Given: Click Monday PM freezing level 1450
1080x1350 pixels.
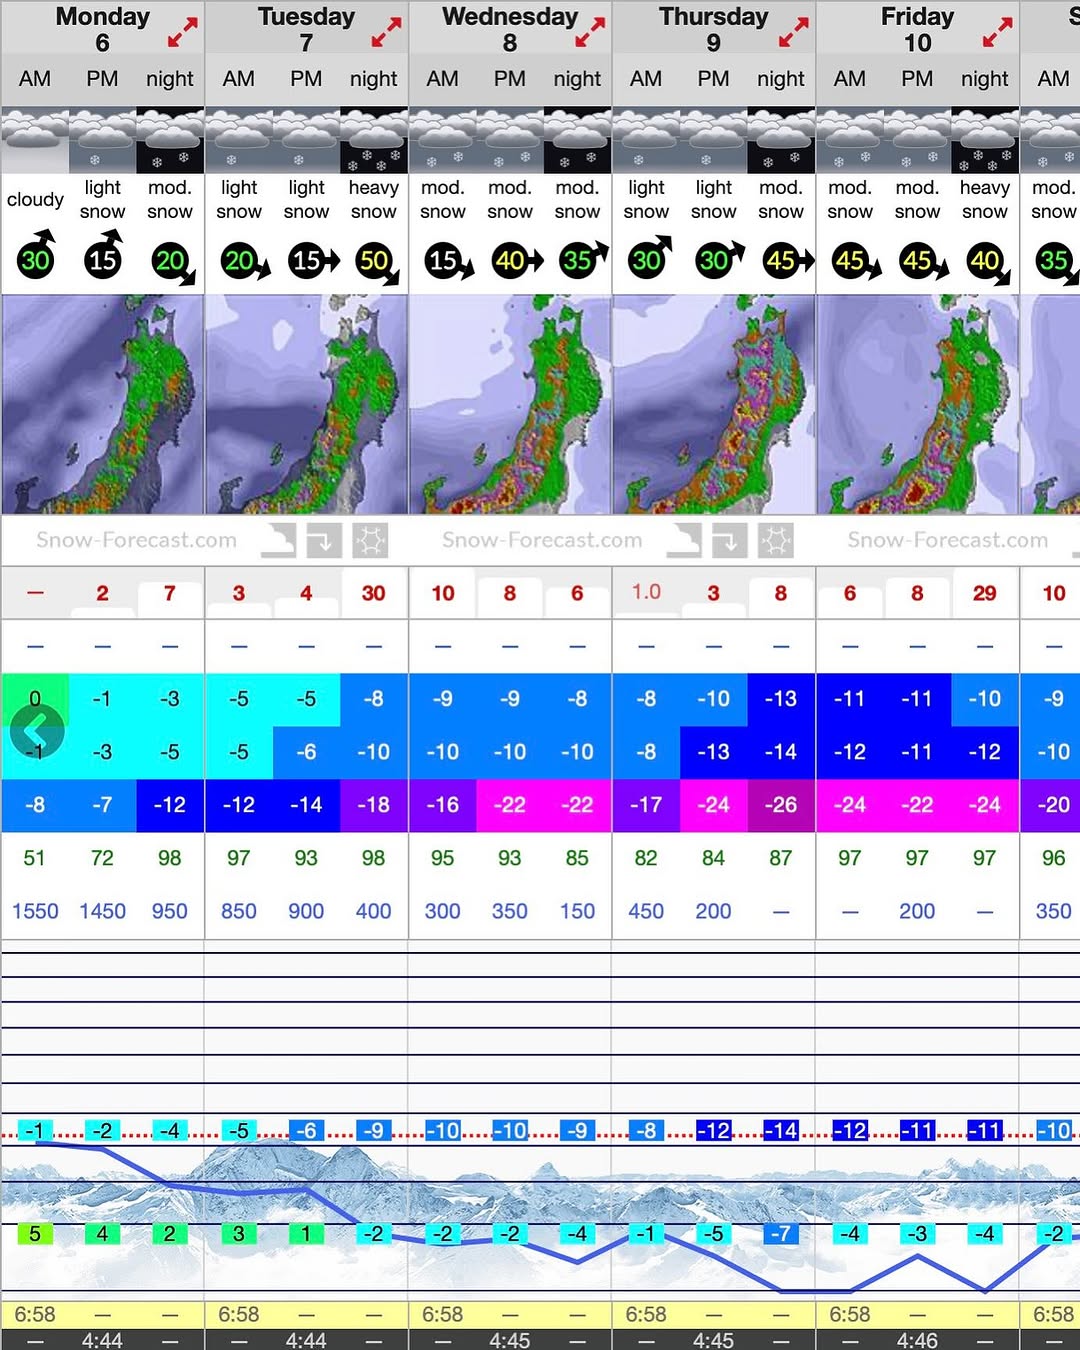Looking at the screenshot, I should click(103, 911).
